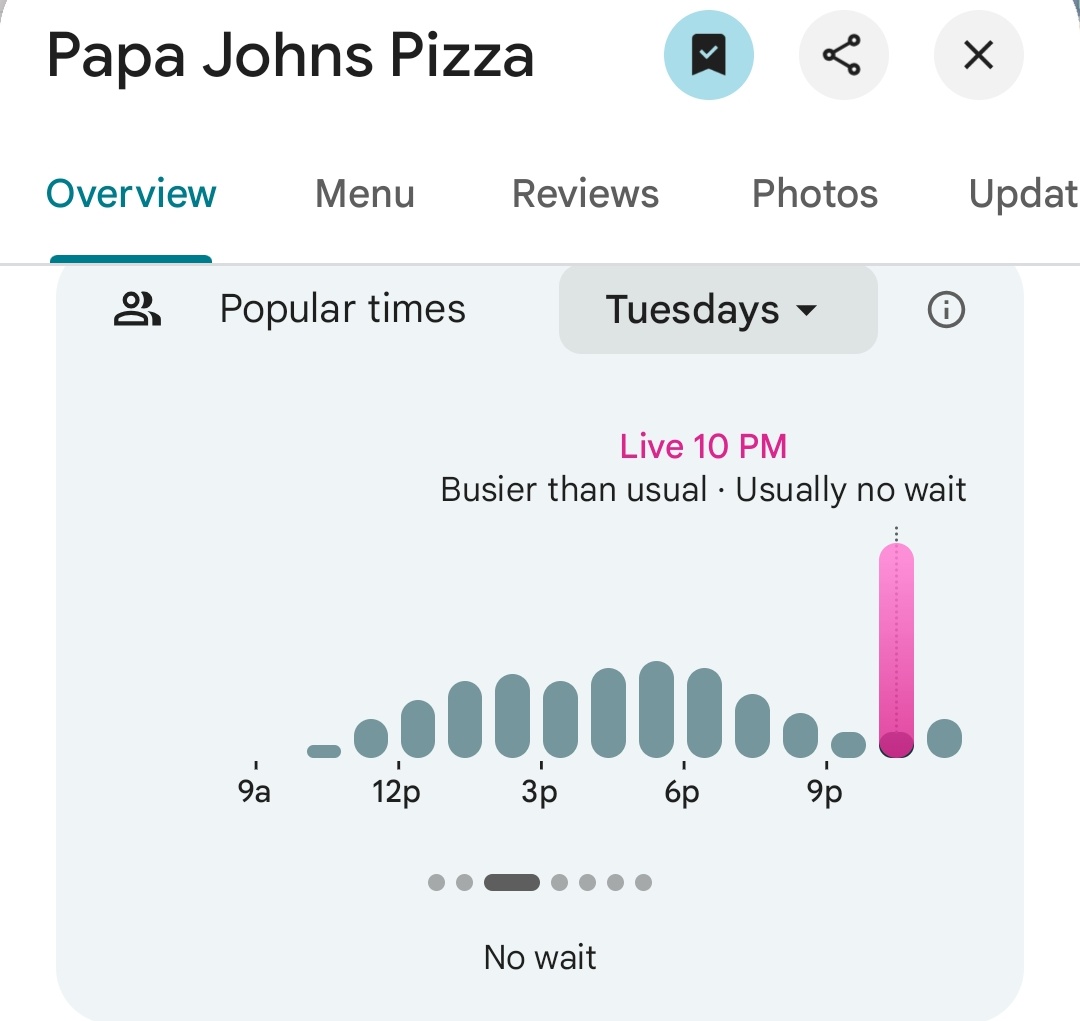
Task: Tap the 3p bar in the chart
Action: pos(560,719)
